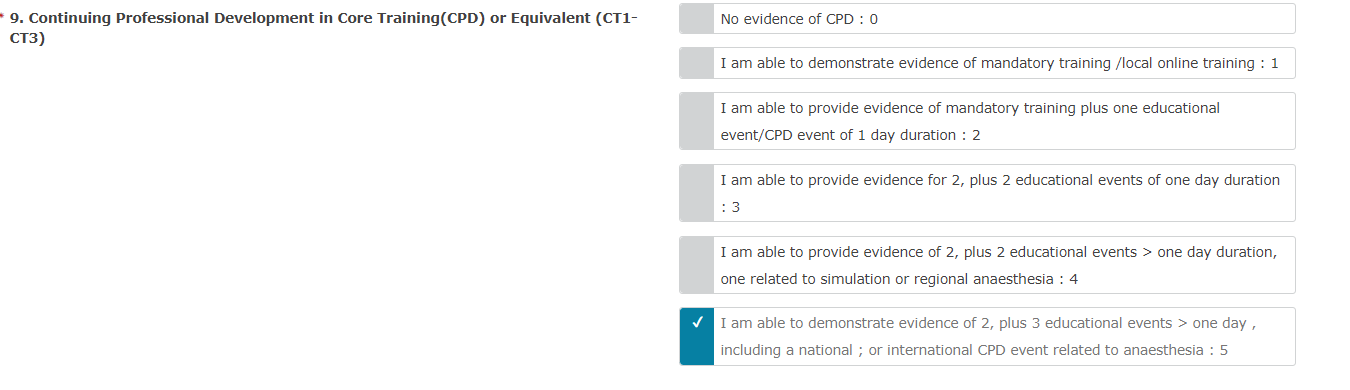Screen dimensions: 1350x390
Task: Click the ': 3' score line in option four
Action: (x=730, y=207)
